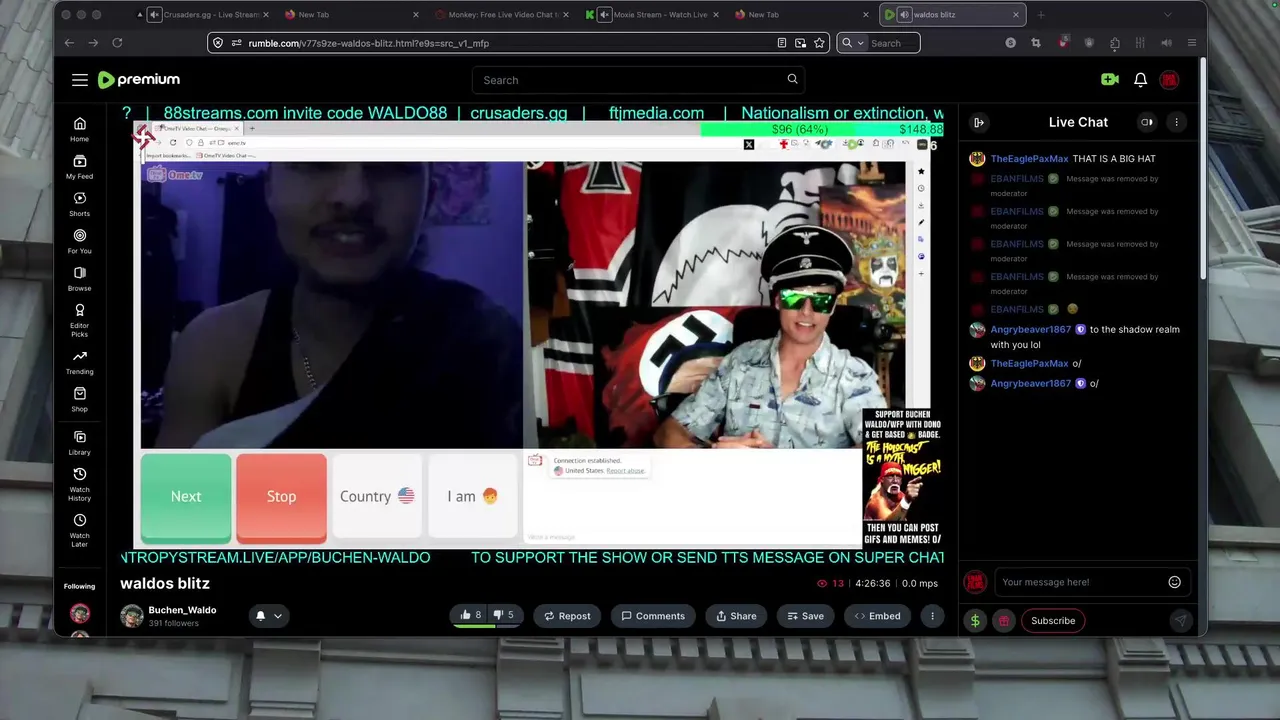Switch to the second New Tab
Viewport: 1280px width, 720px height.
pyautogui.click(x=800, y=15)
